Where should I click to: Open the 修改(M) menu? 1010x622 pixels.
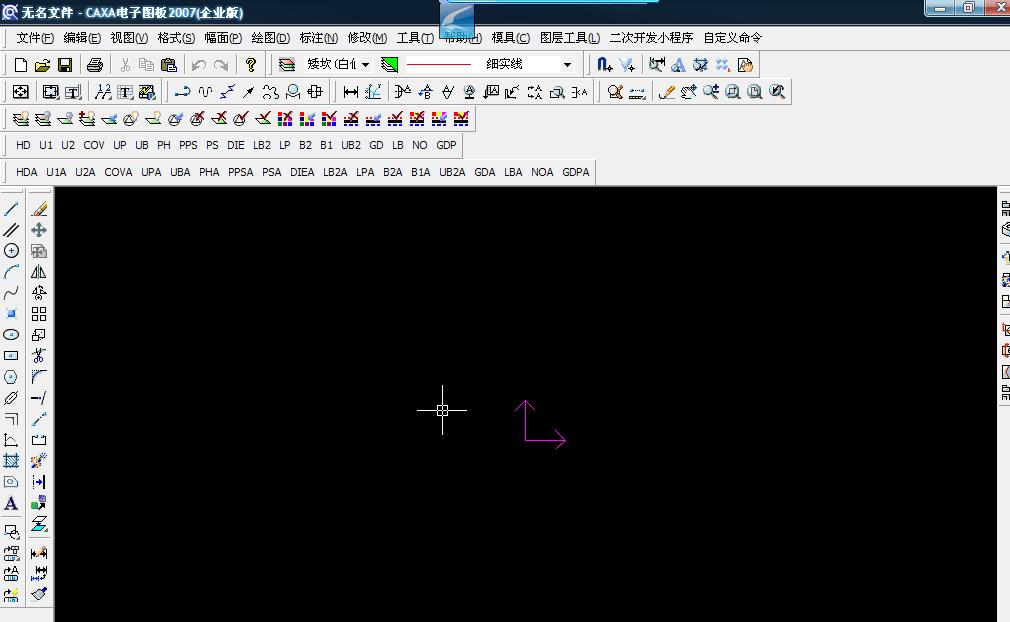367,38
